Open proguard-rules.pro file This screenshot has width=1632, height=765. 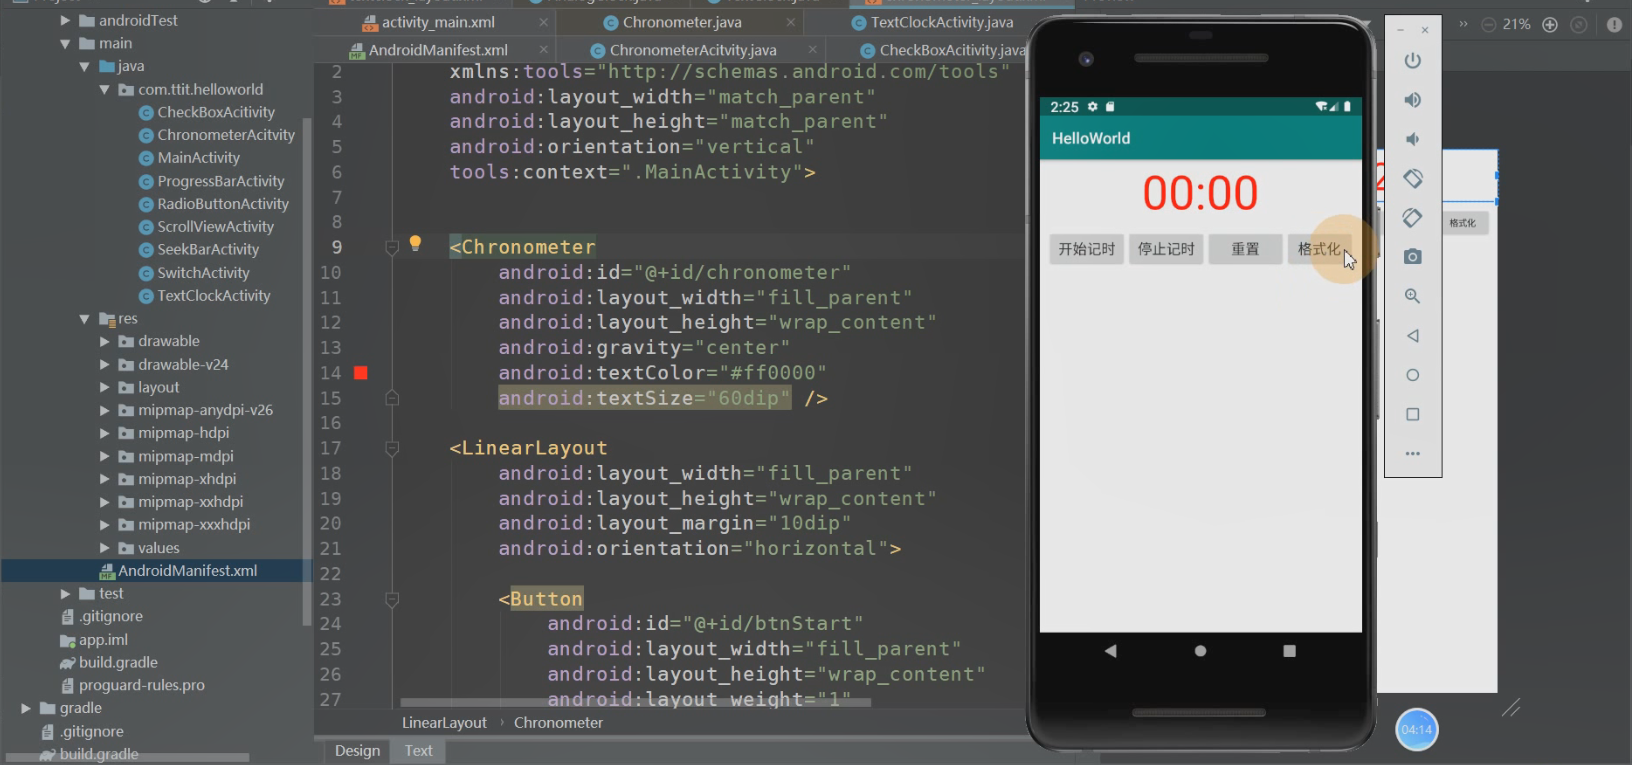coord(142,686)
